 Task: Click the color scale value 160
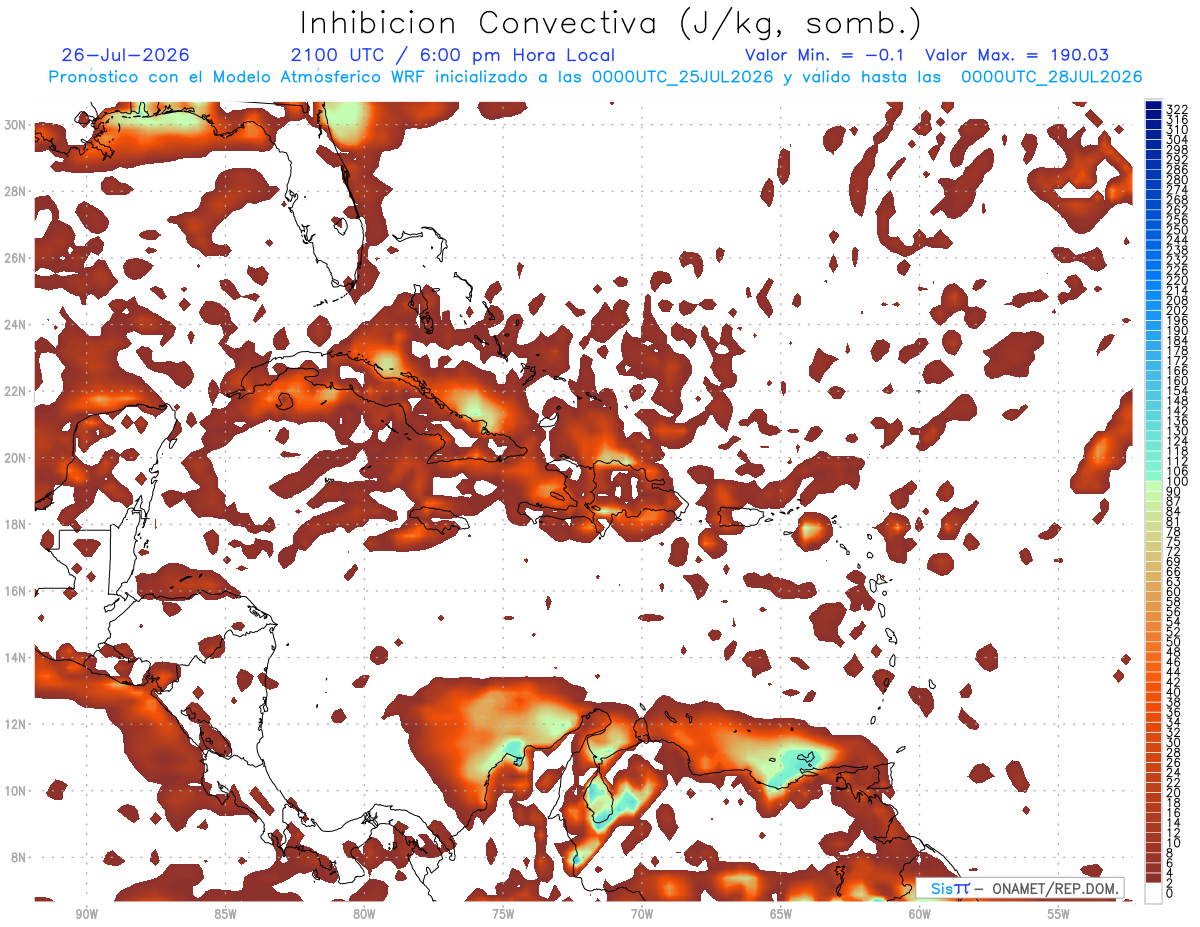[x=1177, y=381]
